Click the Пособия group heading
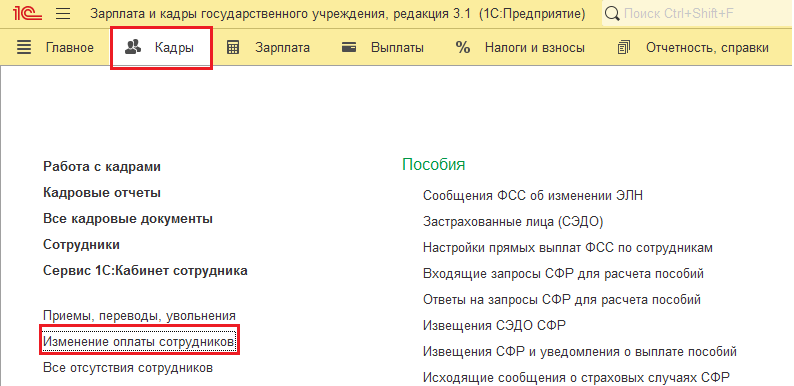Viewport: 794px width, 386px height. tap(433, 165)
